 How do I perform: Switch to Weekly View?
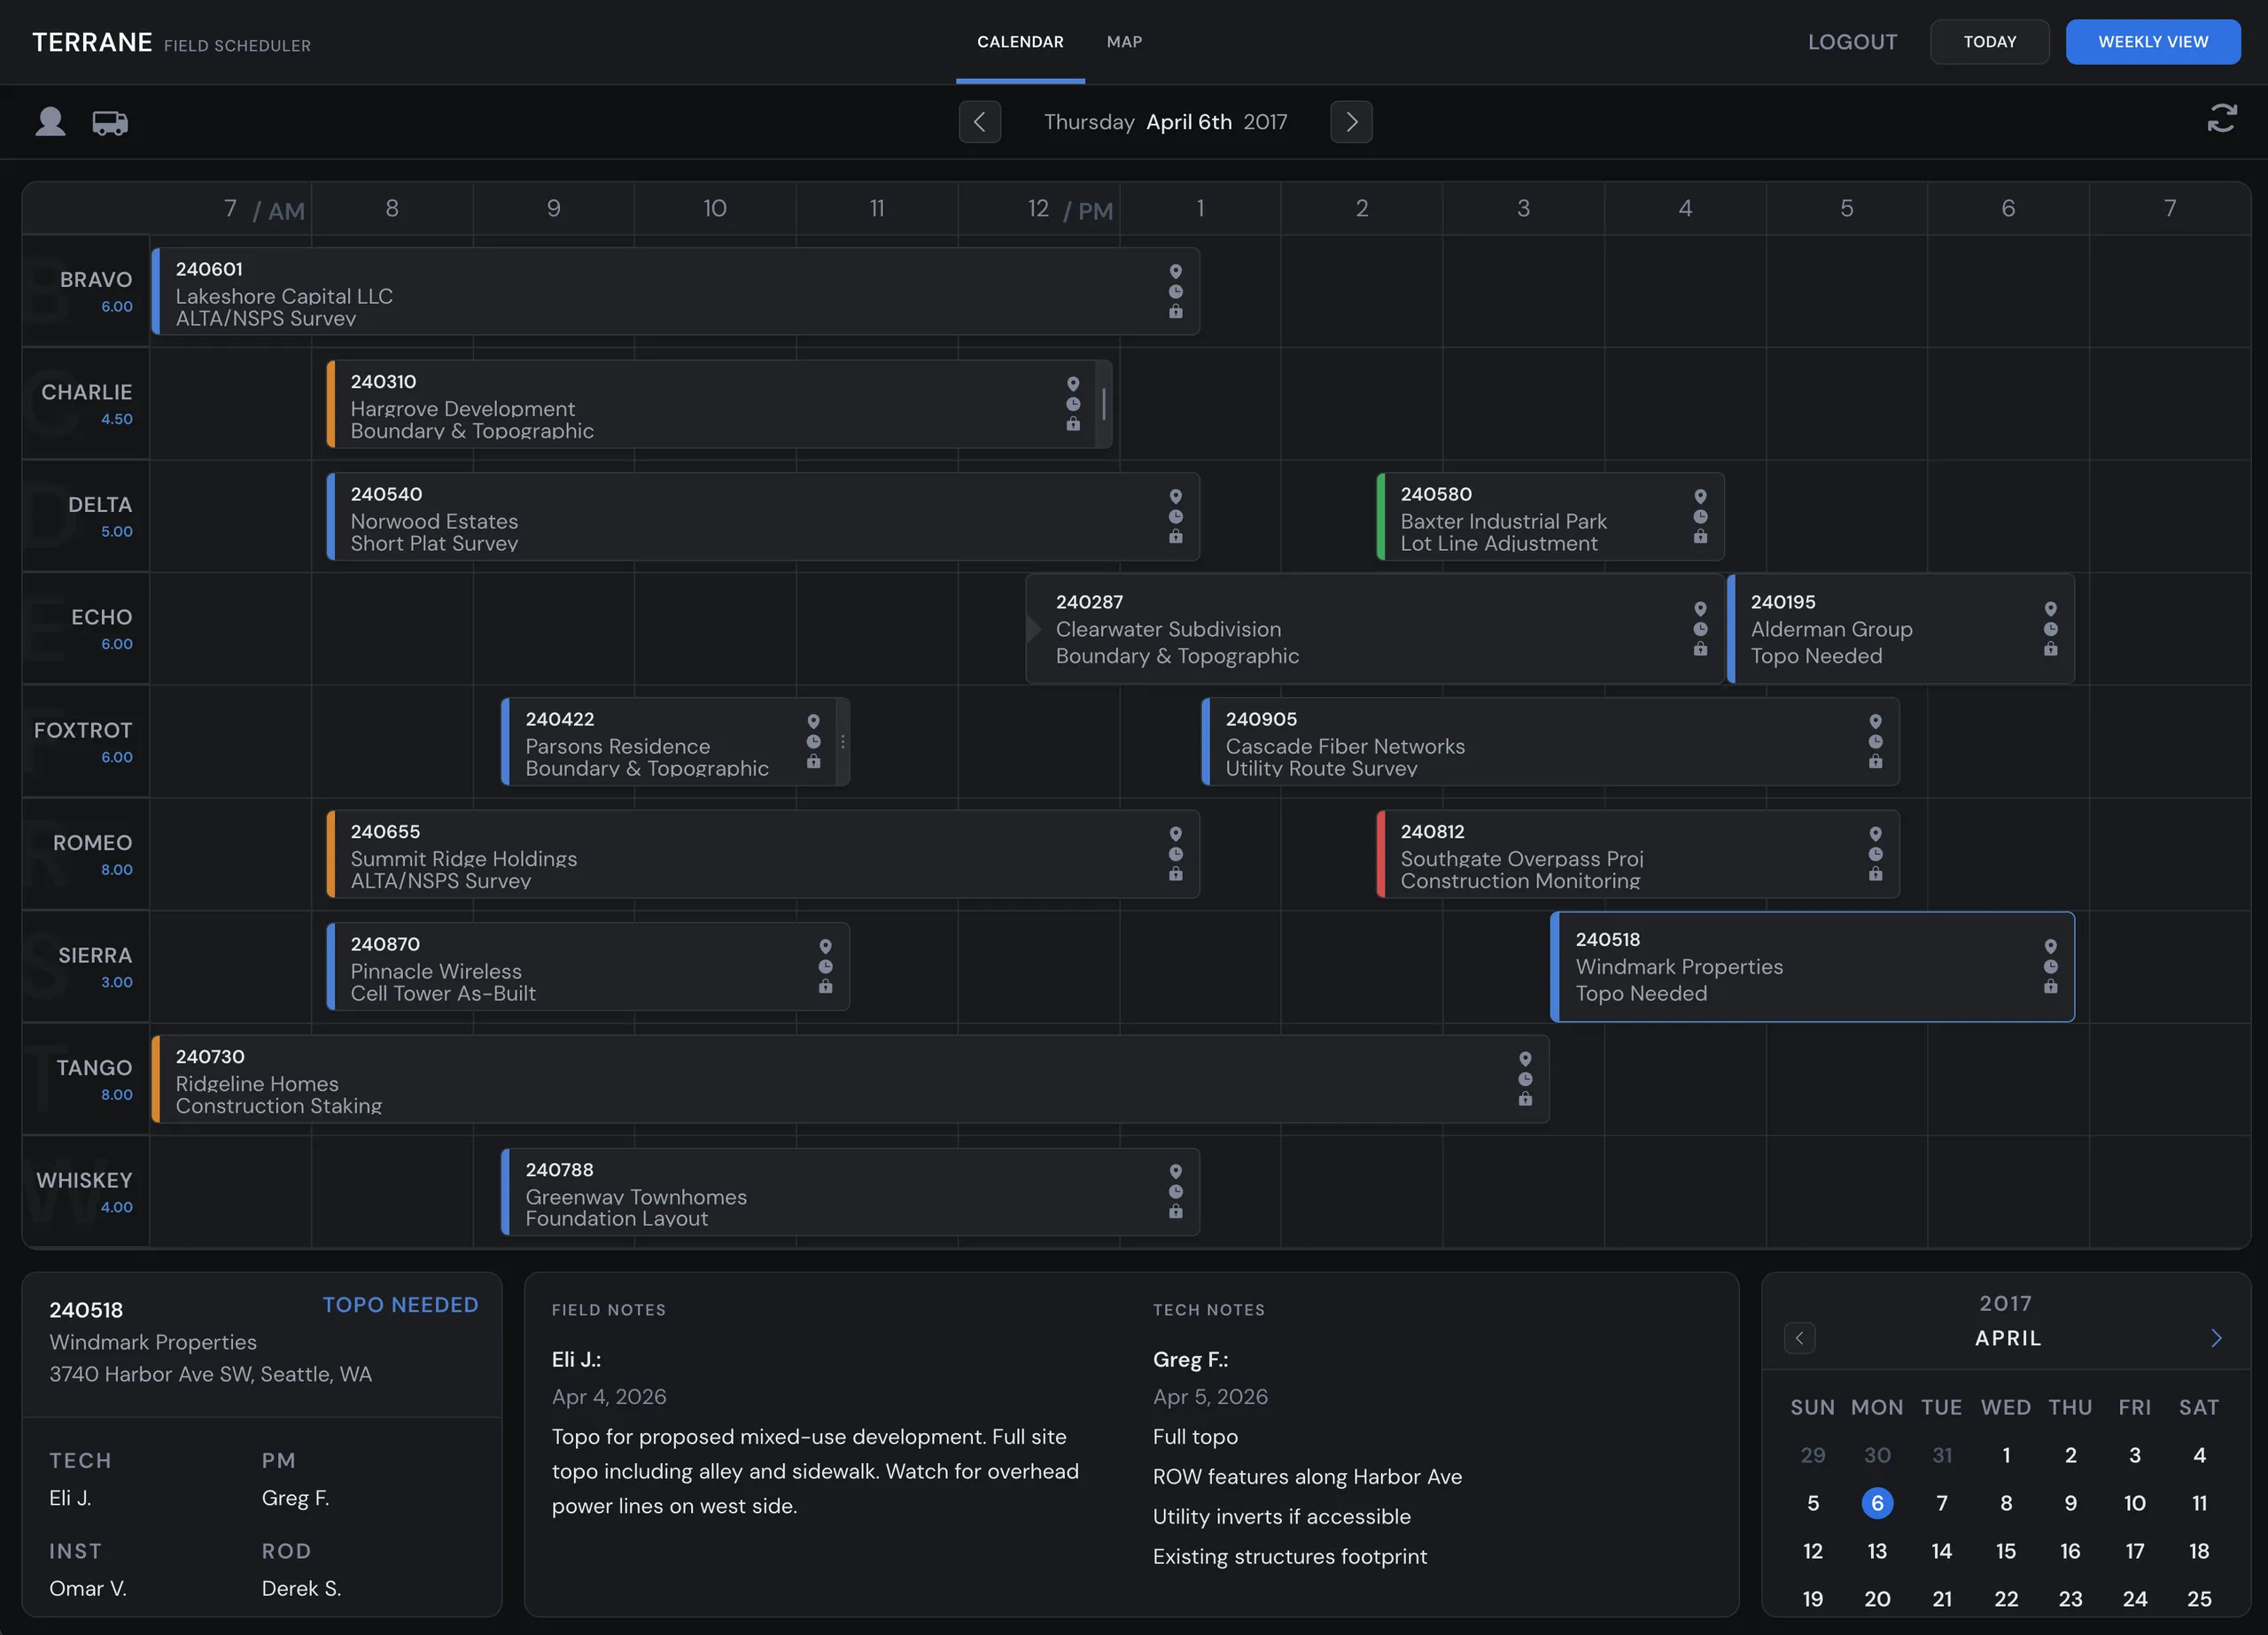click(2152, 42)
